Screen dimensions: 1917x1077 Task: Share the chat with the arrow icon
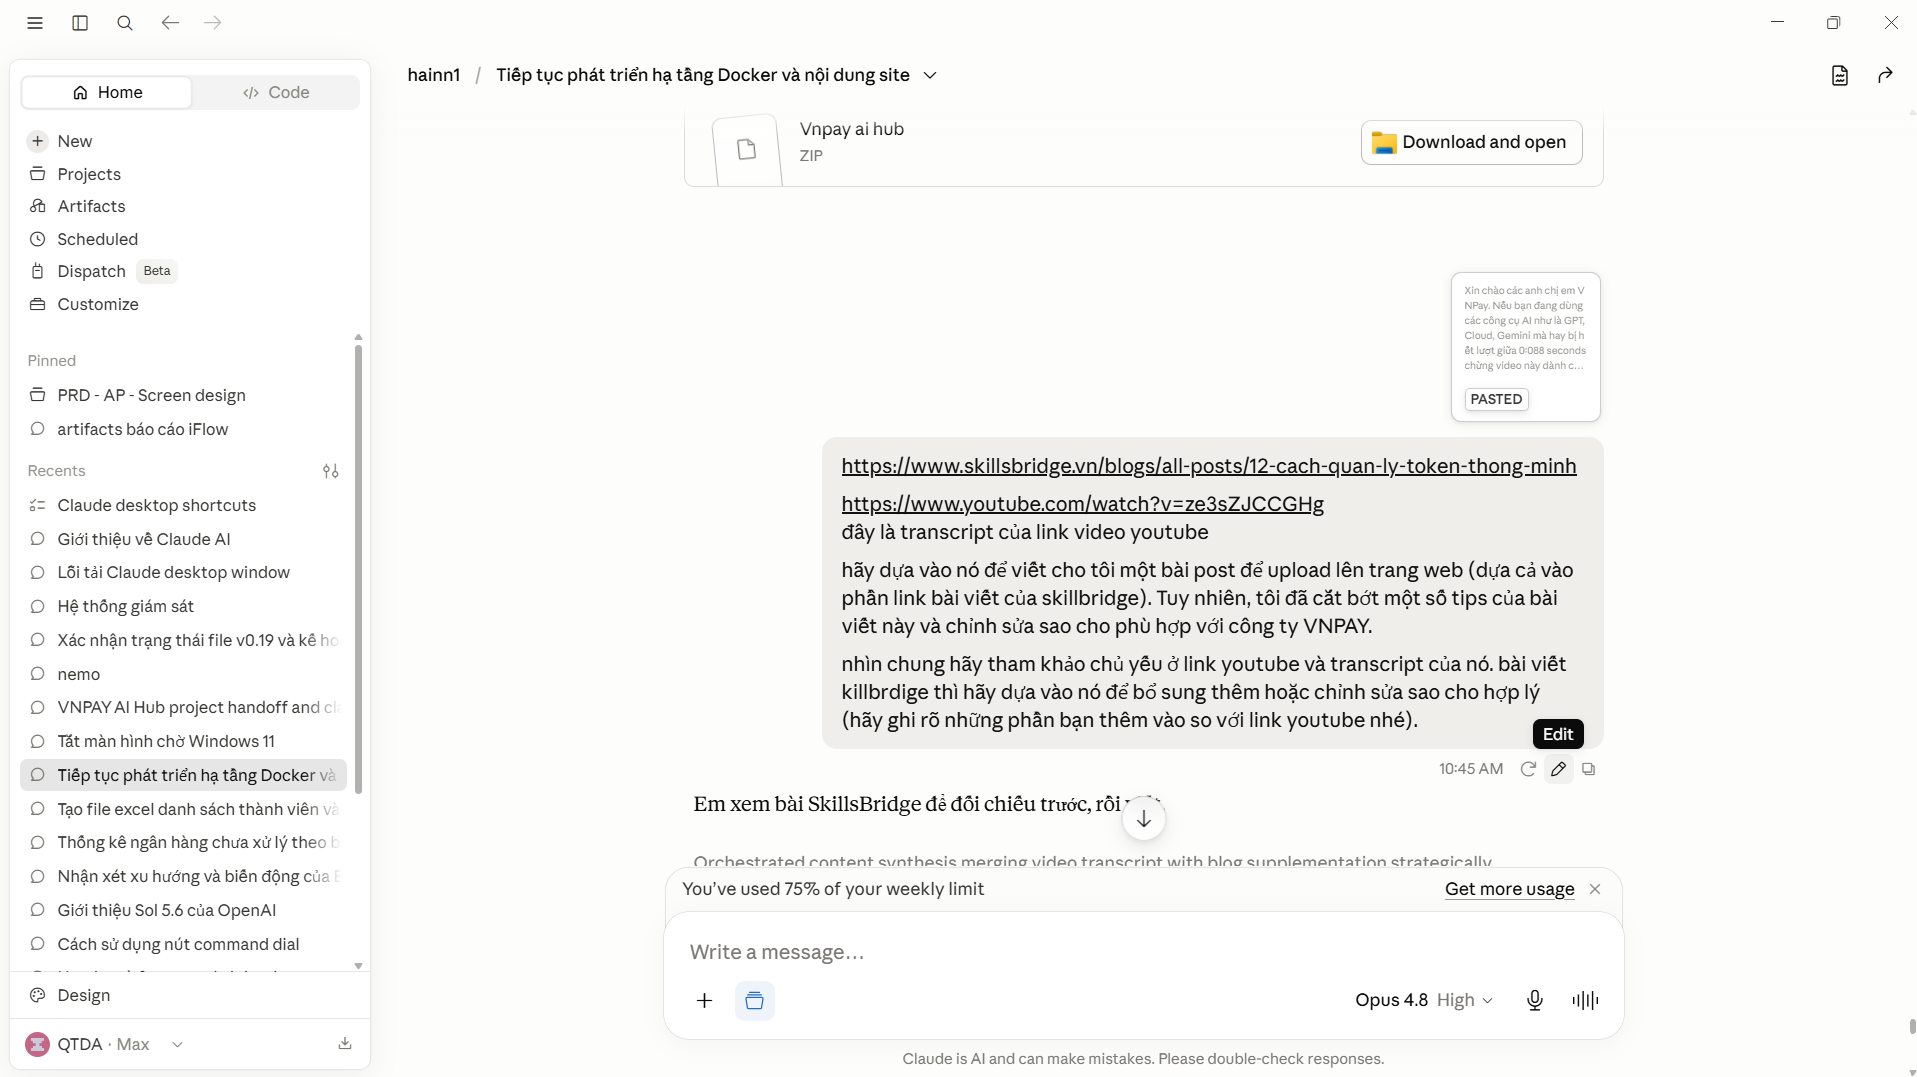tap(1885, 75)
